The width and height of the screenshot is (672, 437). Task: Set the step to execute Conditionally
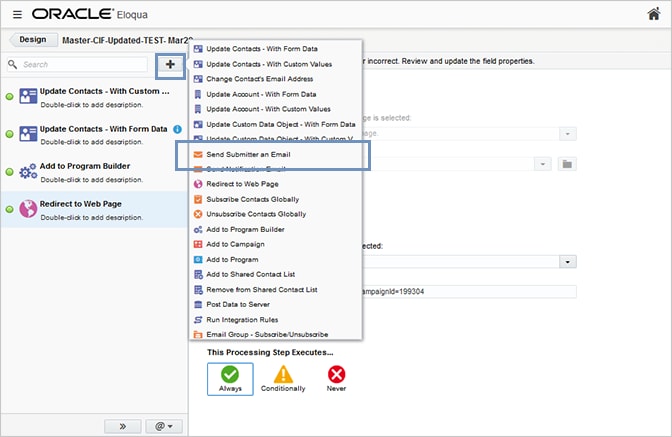pyautogui.click(x=283, y=379)
